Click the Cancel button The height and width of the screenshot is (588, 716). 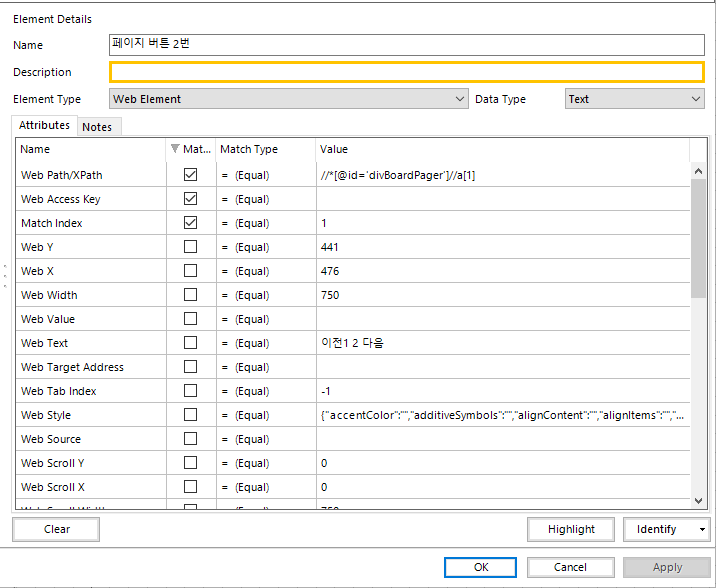[x=570, y=567]
